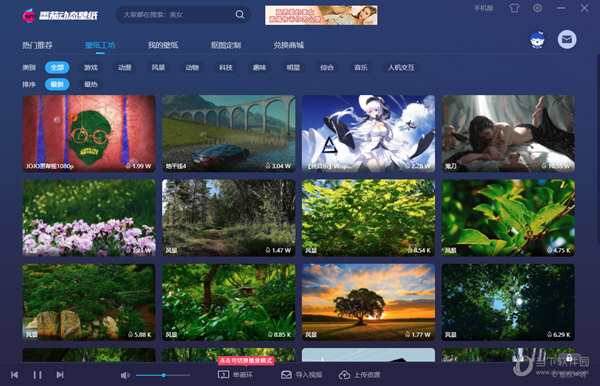Select the 最热 sort option
Image resolution: width=600 pixels, height=386 pixels.
(91, 84)
